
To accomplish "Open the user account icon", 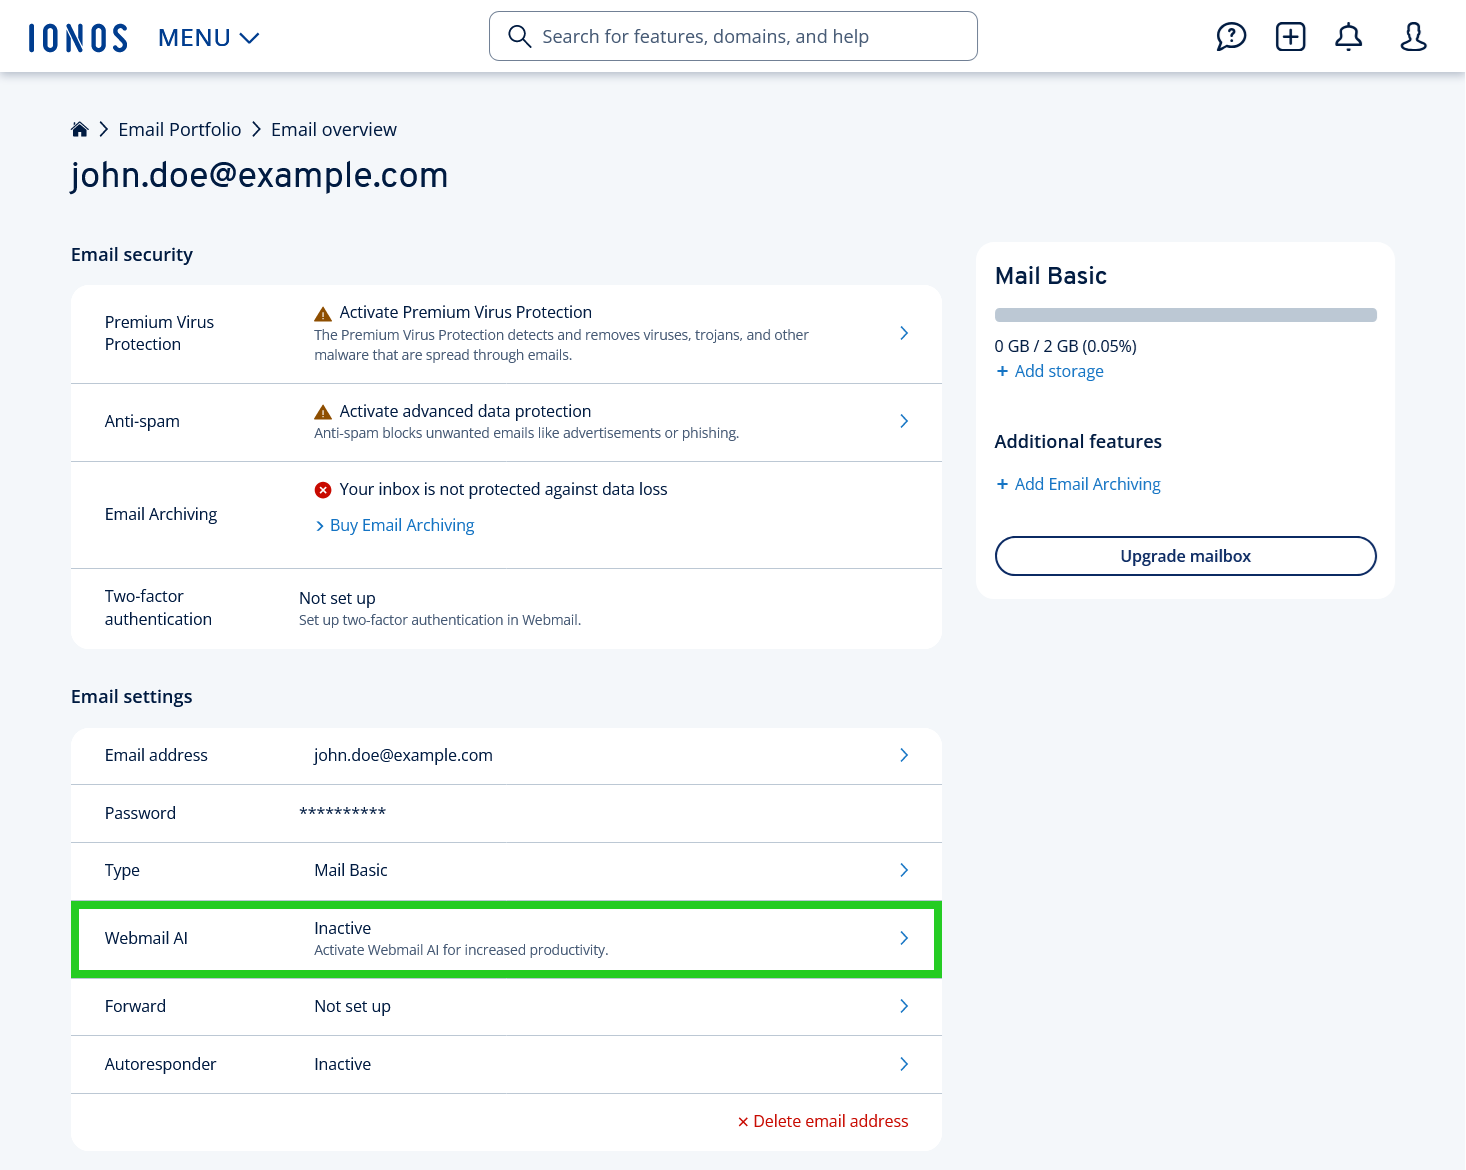I will [x=1413, y=37].
